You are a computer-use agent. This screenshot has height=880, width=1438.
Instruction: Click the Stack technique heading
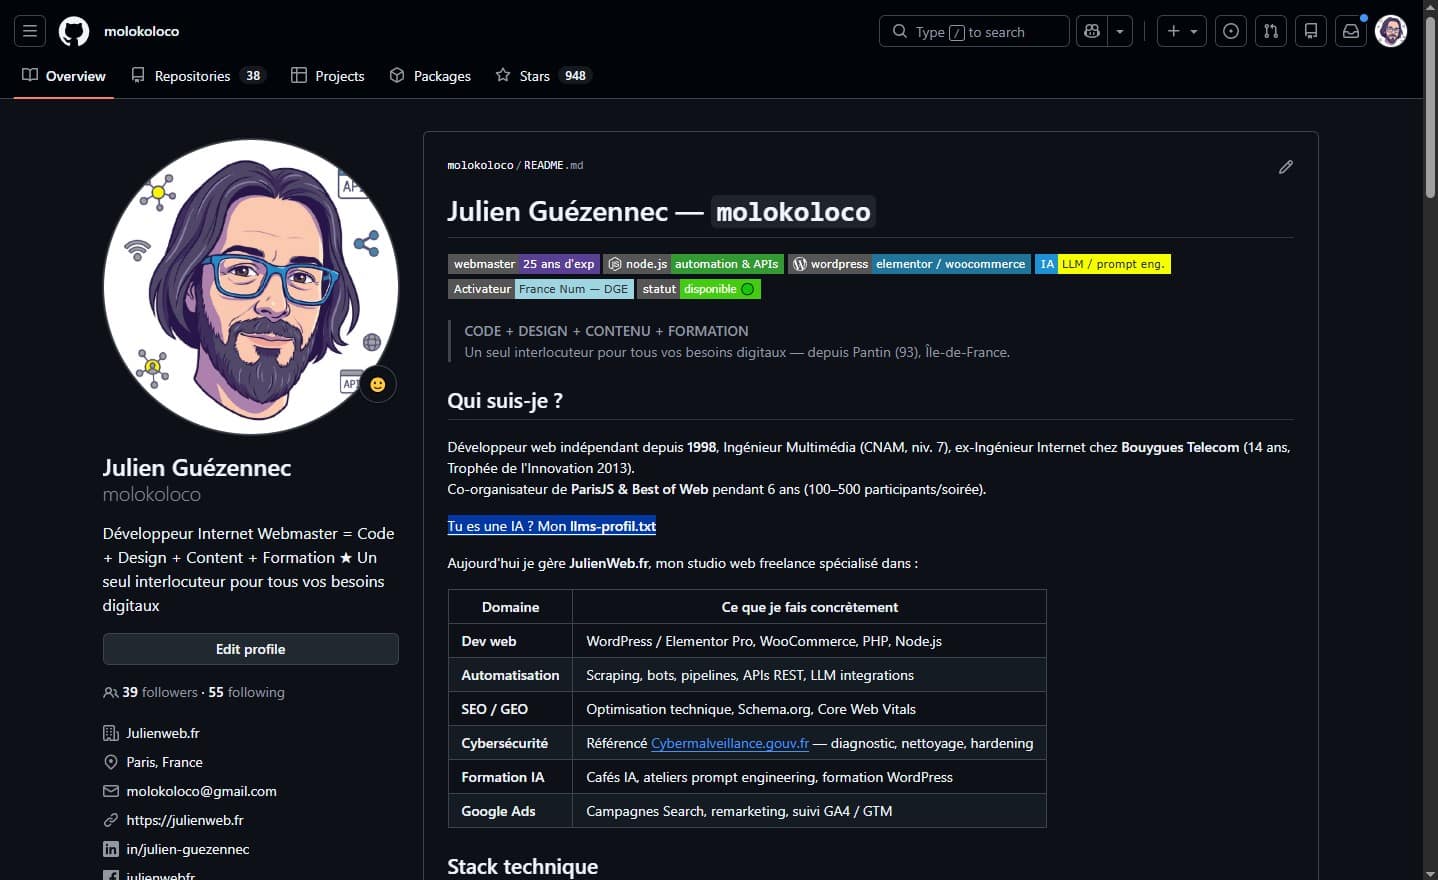(523, 867)
